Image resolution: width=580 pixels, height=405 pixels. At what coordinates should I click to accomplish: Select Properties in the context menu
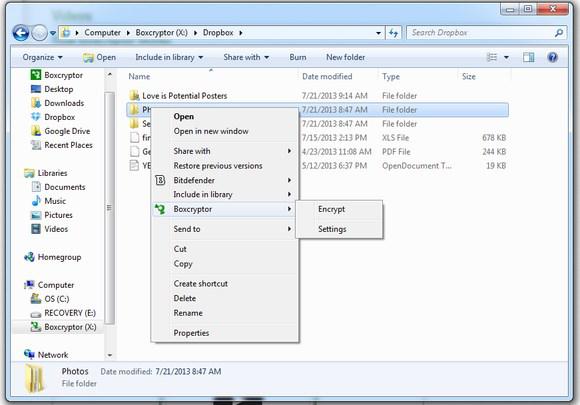(x=191, y=333)
